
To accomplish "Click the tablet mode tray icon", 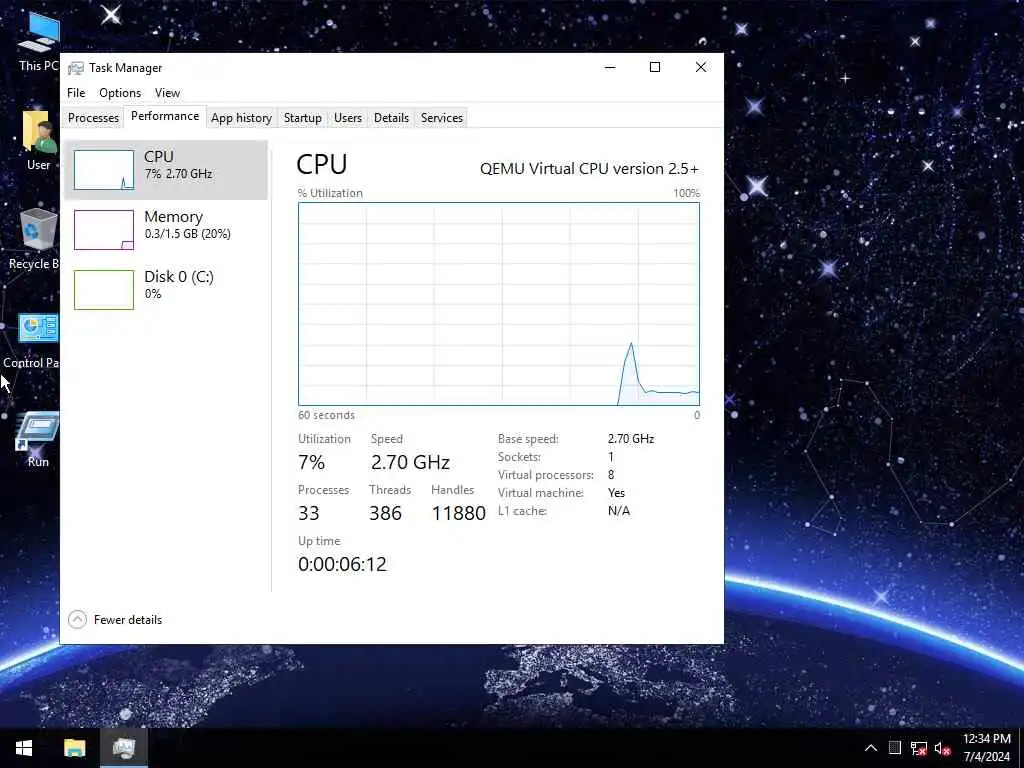I will coord(895,748).
